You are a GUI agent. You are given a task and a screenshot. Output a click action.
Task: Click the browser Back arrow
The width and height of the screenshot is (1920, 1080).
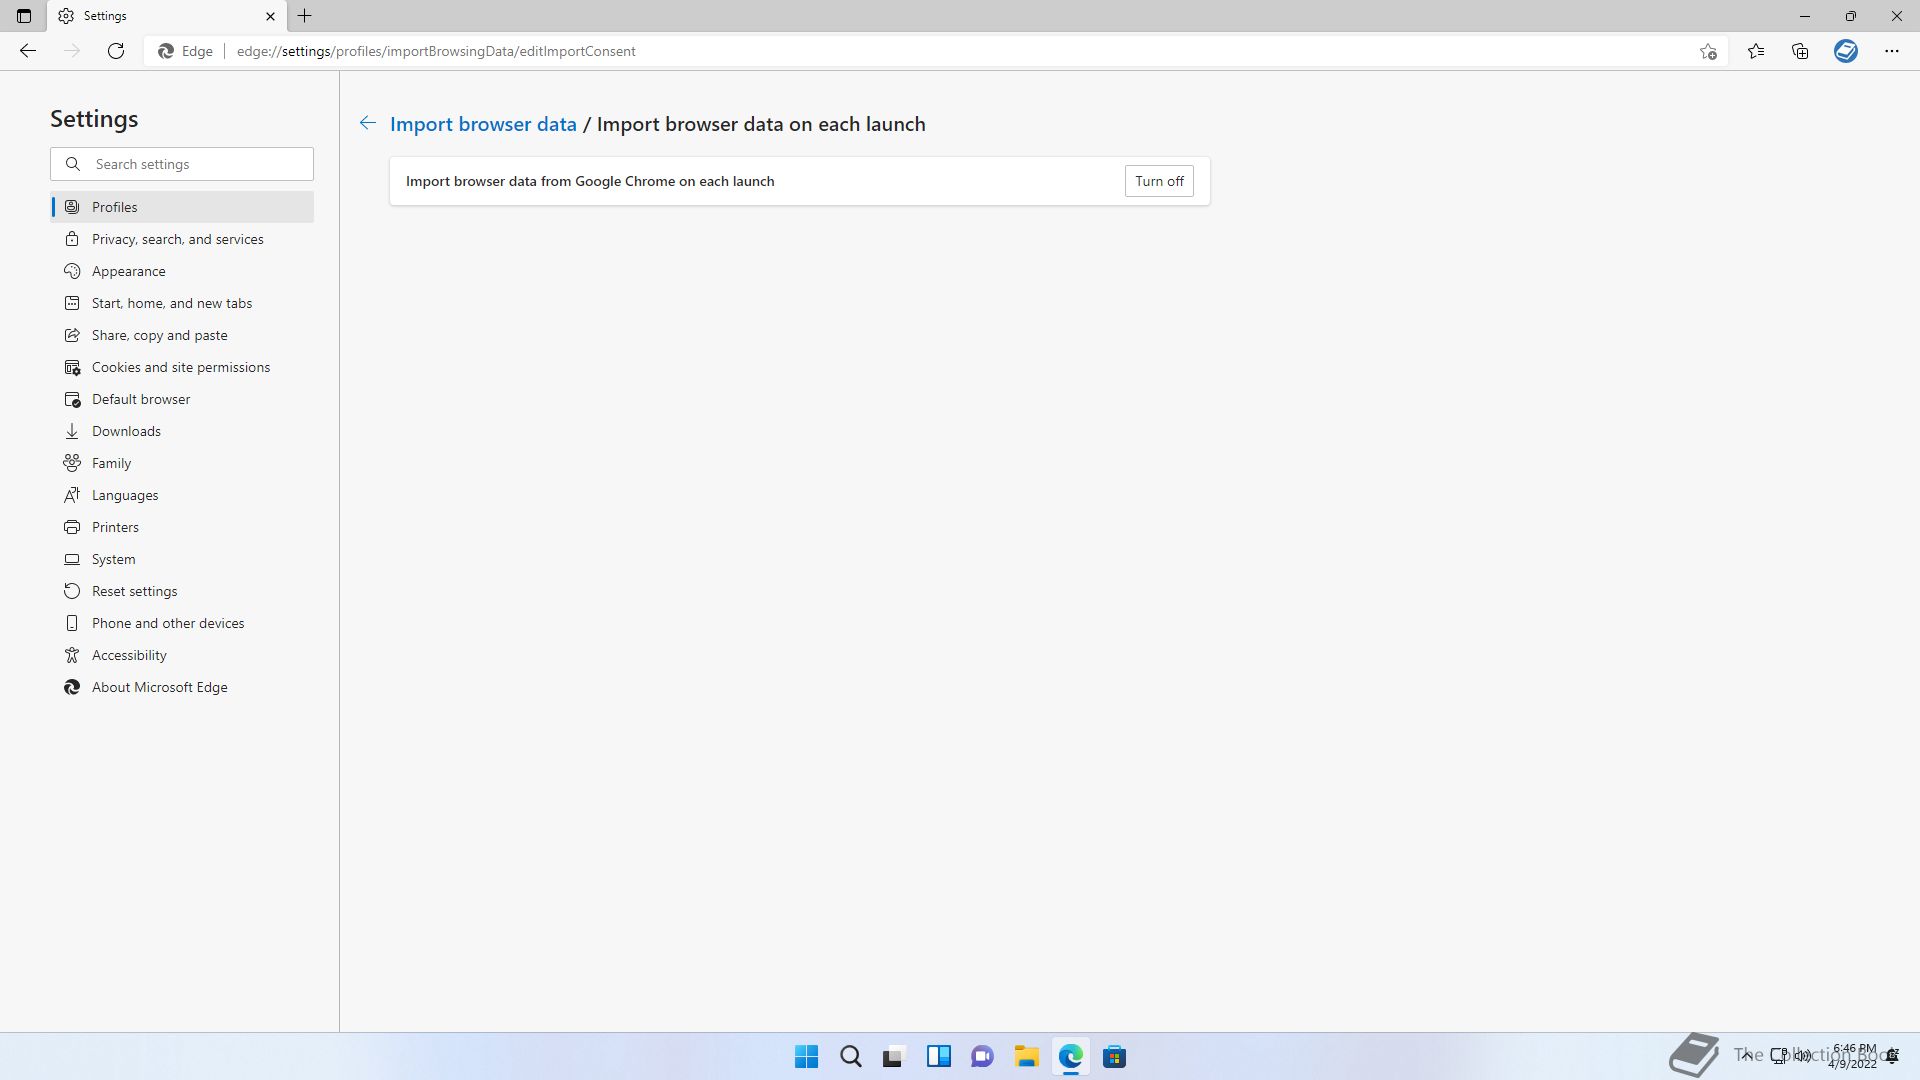click(x=28, y=51)
